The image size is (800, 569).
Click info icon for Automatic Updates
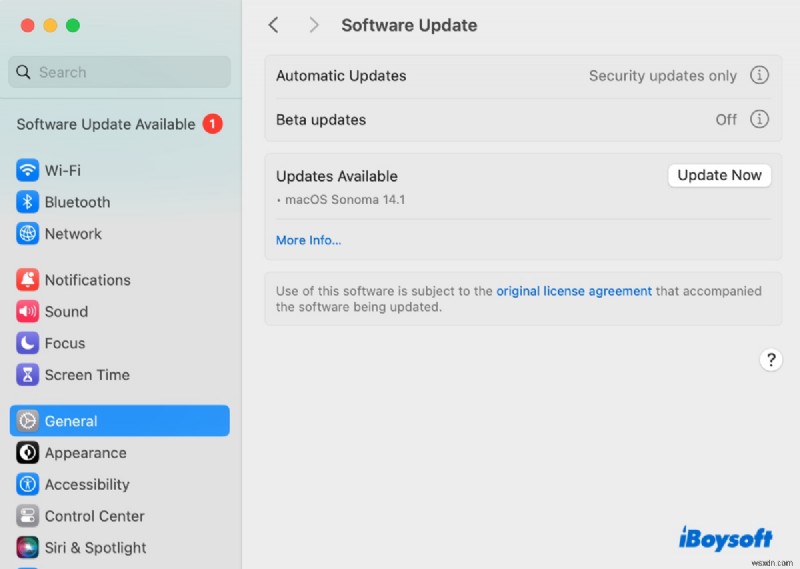point(759,75)
